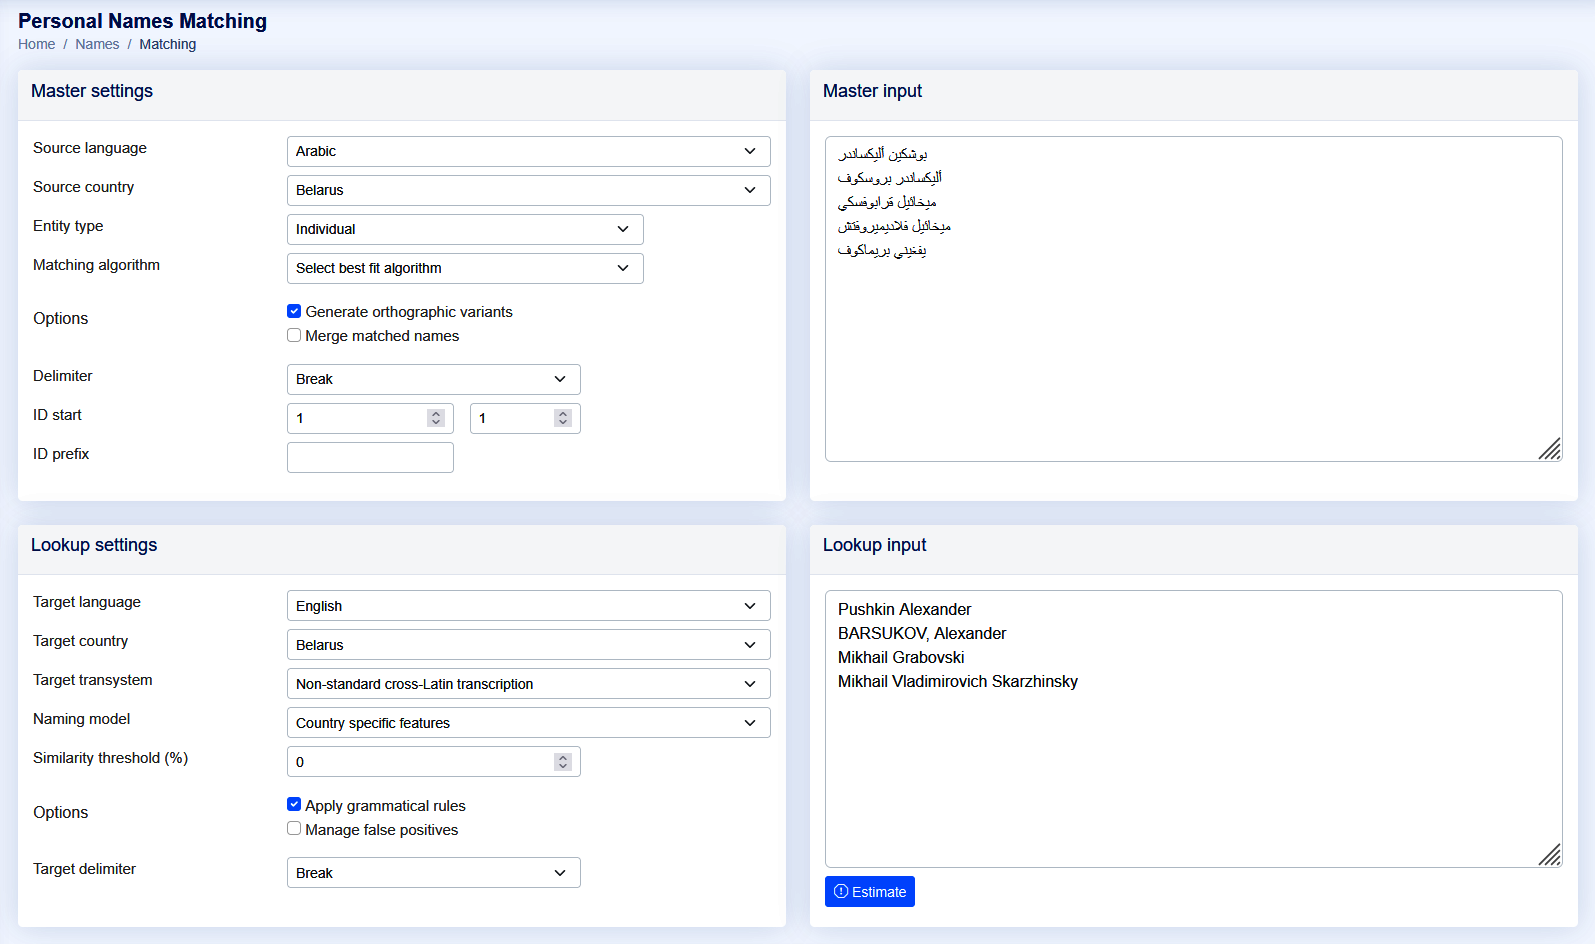Click the Similarity threshold input field
The image size is (1595, 944).
433,762
